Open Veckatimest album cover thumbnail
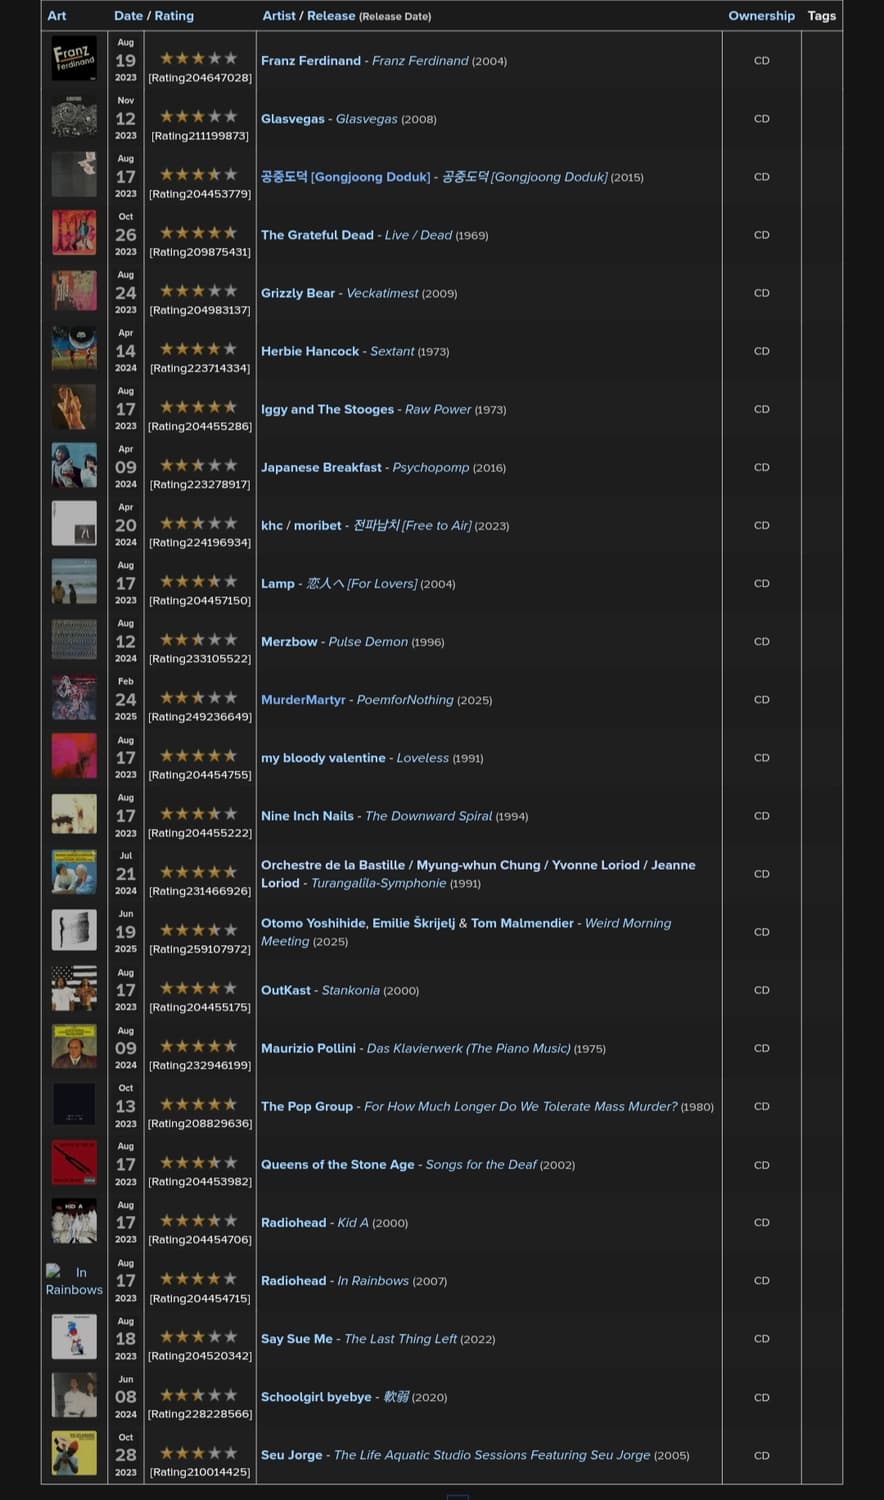Screen dimensions: 884x1500 pyautogui.click(x=74, y=291)
